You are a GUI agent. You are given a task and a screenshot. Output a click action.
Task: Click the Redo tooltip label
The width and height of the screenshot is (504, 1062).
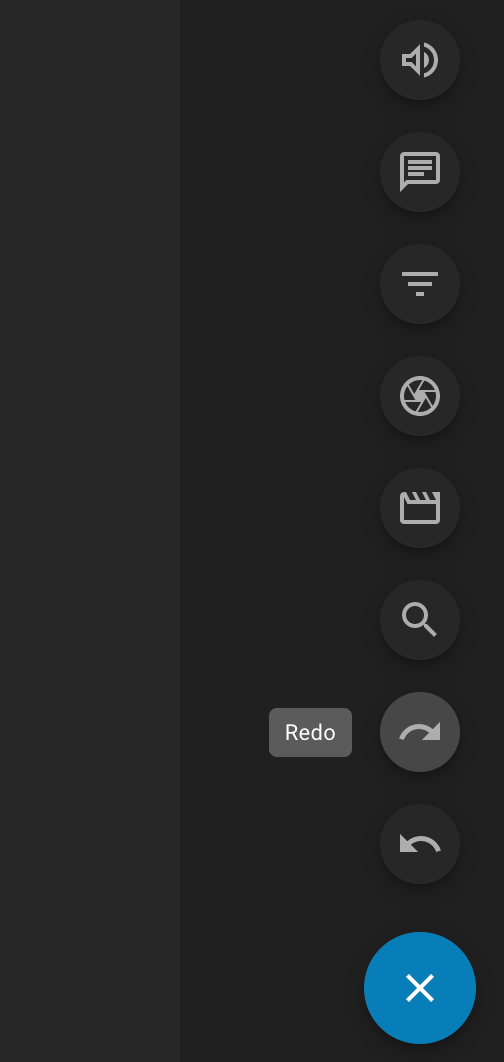(310, 732)
